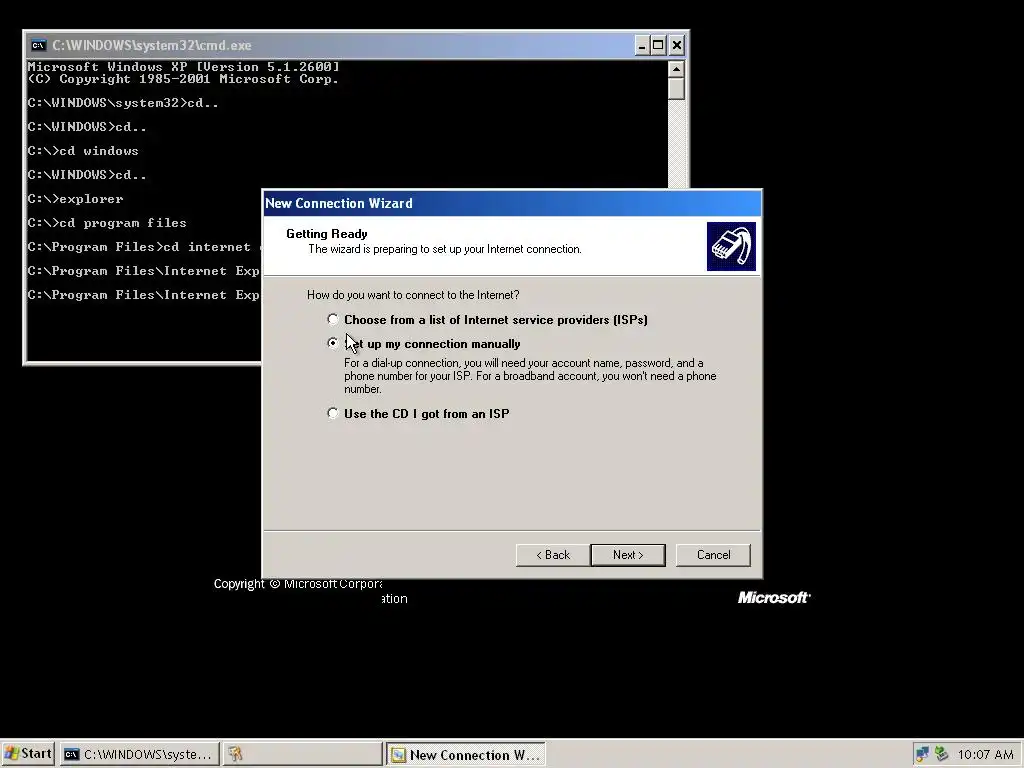
Task: Minimize the cmd.exe window
Action: (642, 45)
